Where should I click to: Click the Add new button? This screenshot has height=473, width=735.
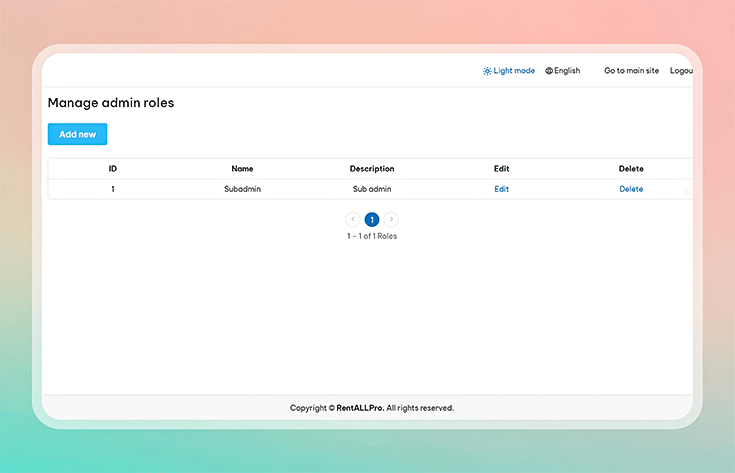[x=77, y=134]
